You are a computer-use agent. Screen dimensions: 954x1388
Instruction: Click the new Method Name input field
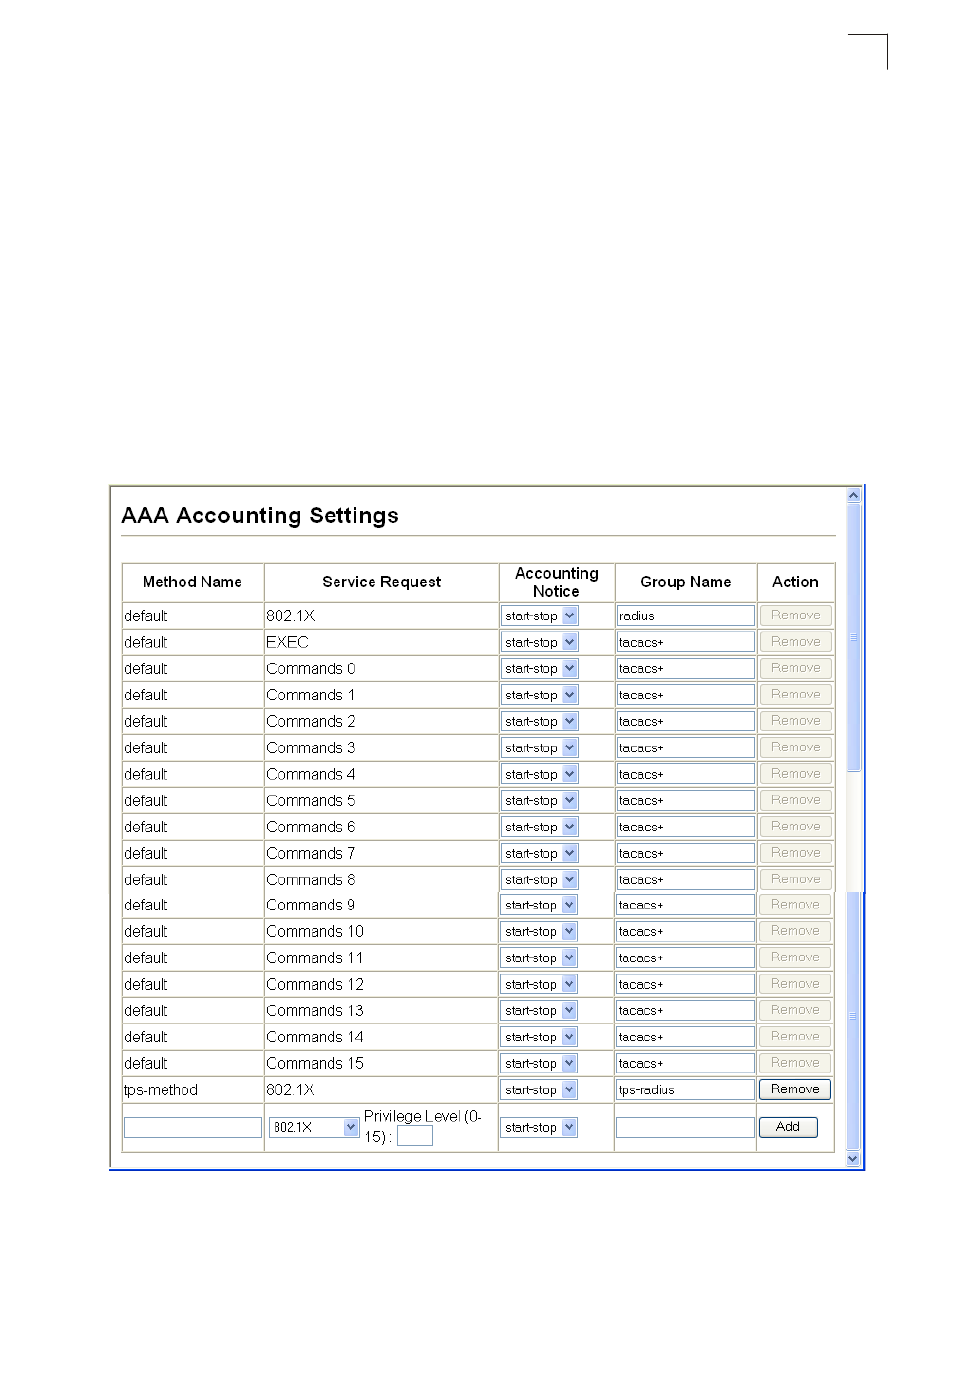(x=193, y=1127)
